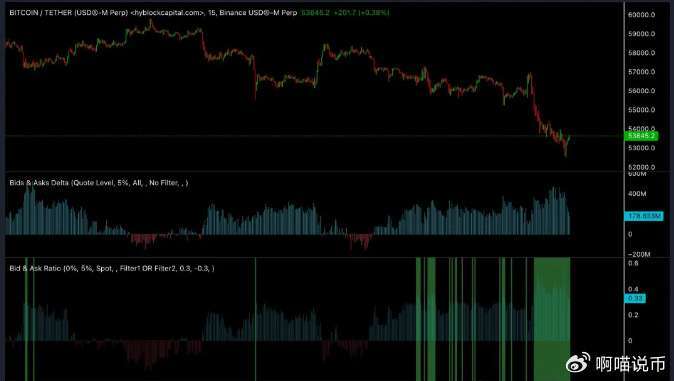This screenshot has height=381, width=674.
Task: Click the 57000.0 price axis label
Action: [641, 72]
